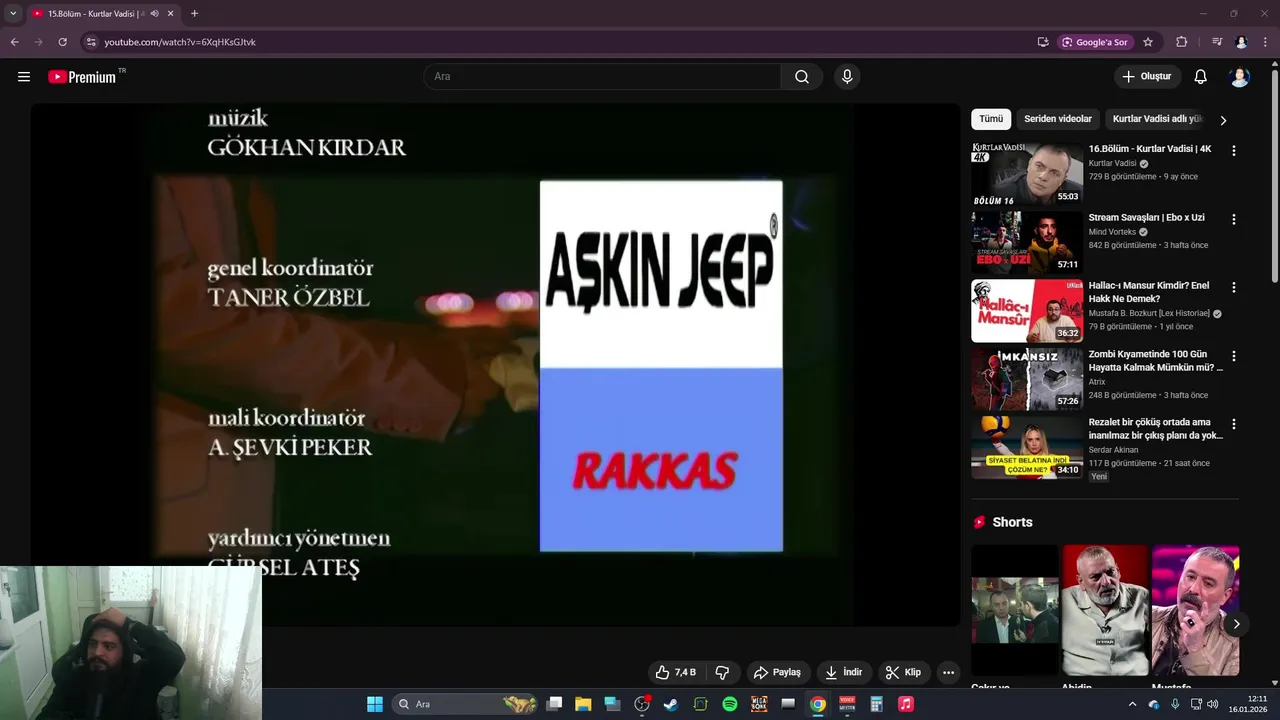Open more actions below the video
1280x720 pixels.
pyautogui.click(x=948, y=672)
